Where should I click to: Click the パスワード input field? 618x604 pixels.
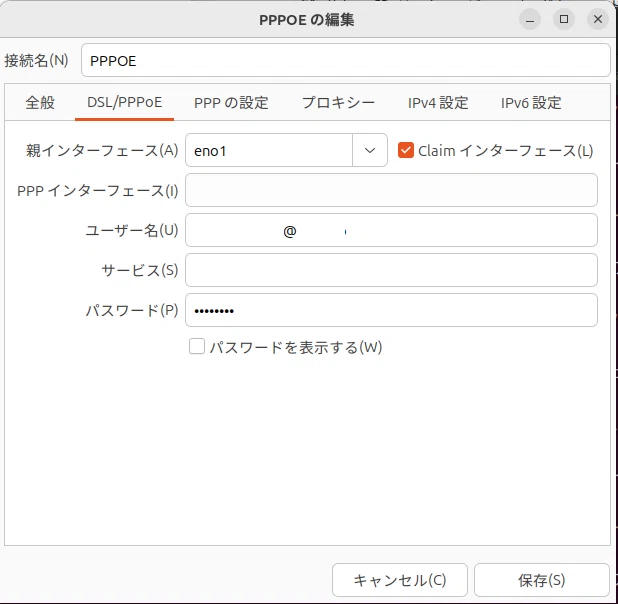pyautogui.click(x=391, y=310)
